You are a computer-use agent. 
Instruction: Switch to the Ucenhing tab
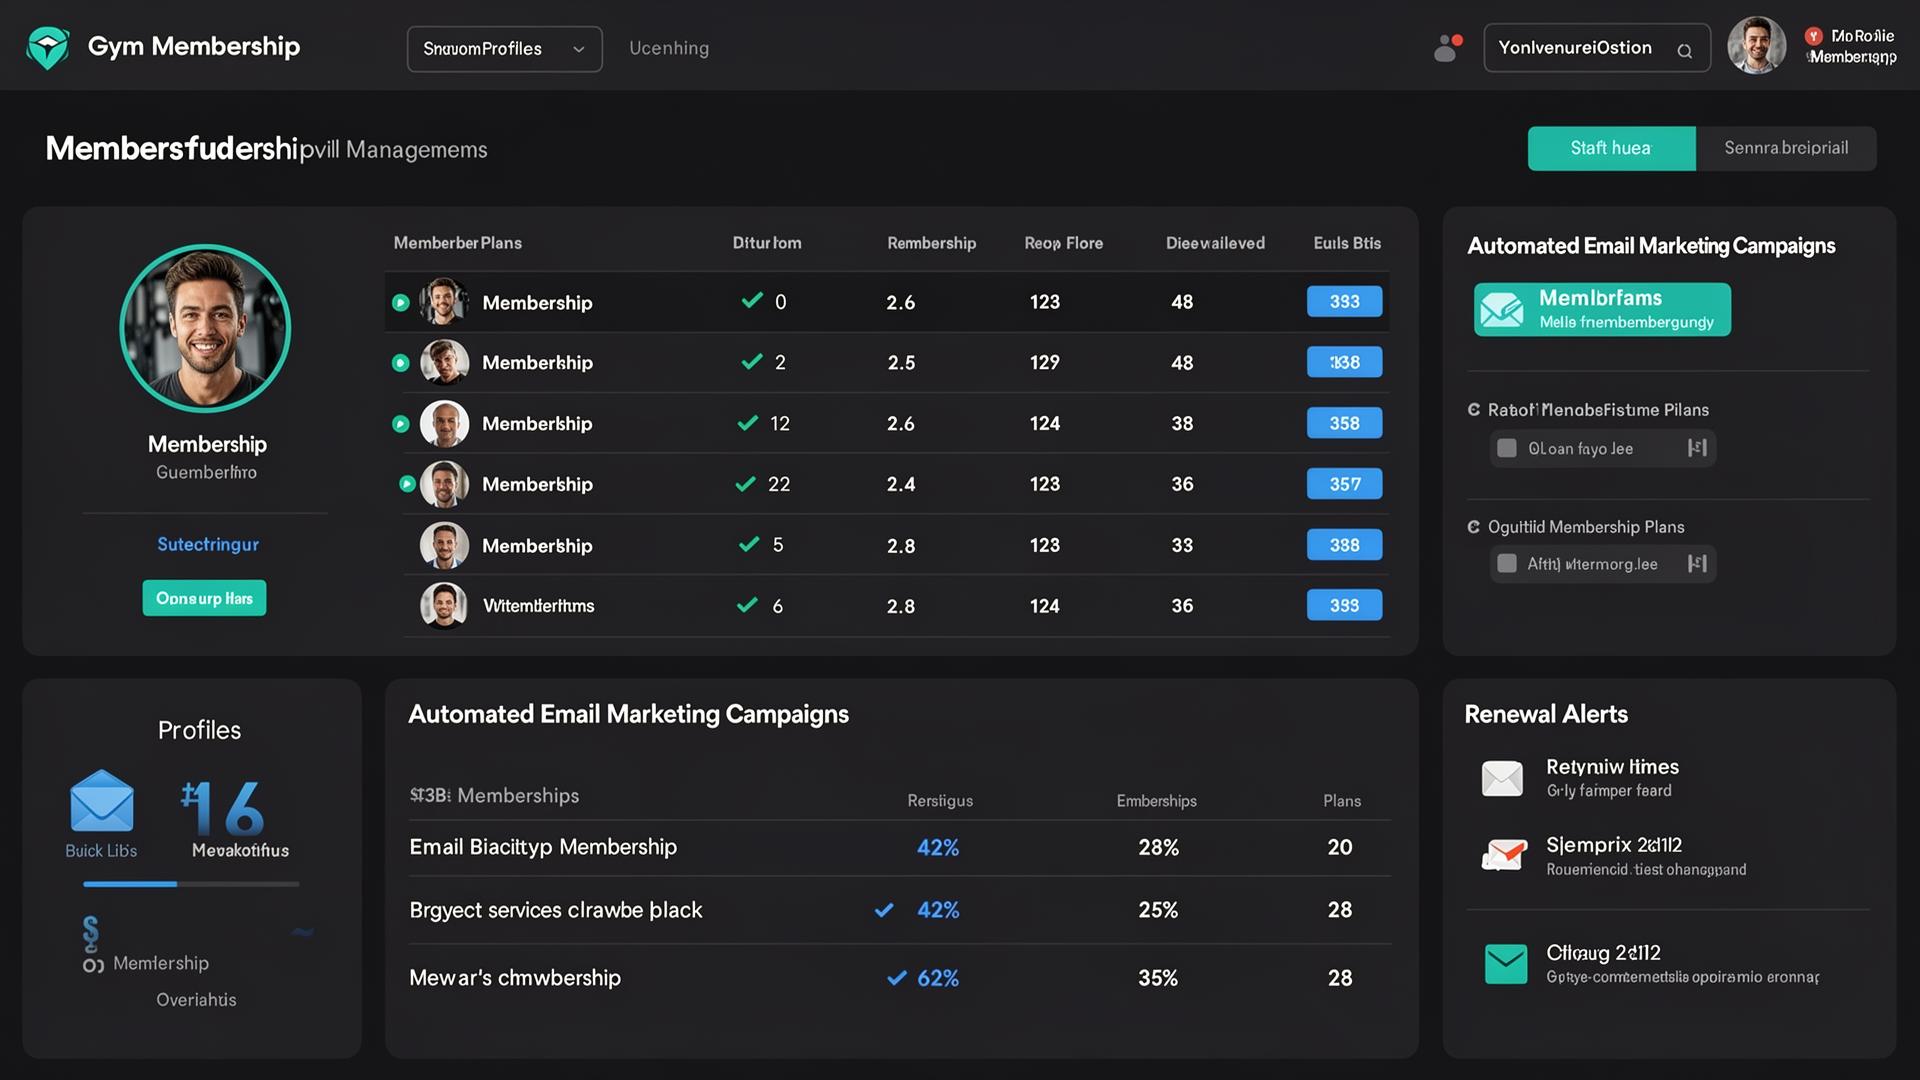[669, 48]
